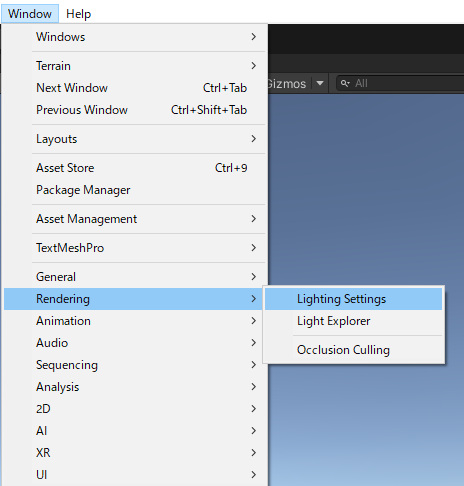Expand the UI submenu

pyautogui.click(x=134, y=475)
